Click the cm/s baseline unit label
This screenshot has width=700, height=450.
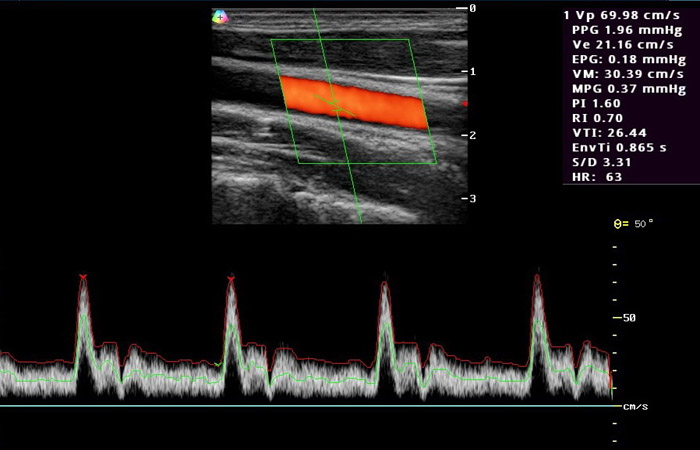(636, 407)
